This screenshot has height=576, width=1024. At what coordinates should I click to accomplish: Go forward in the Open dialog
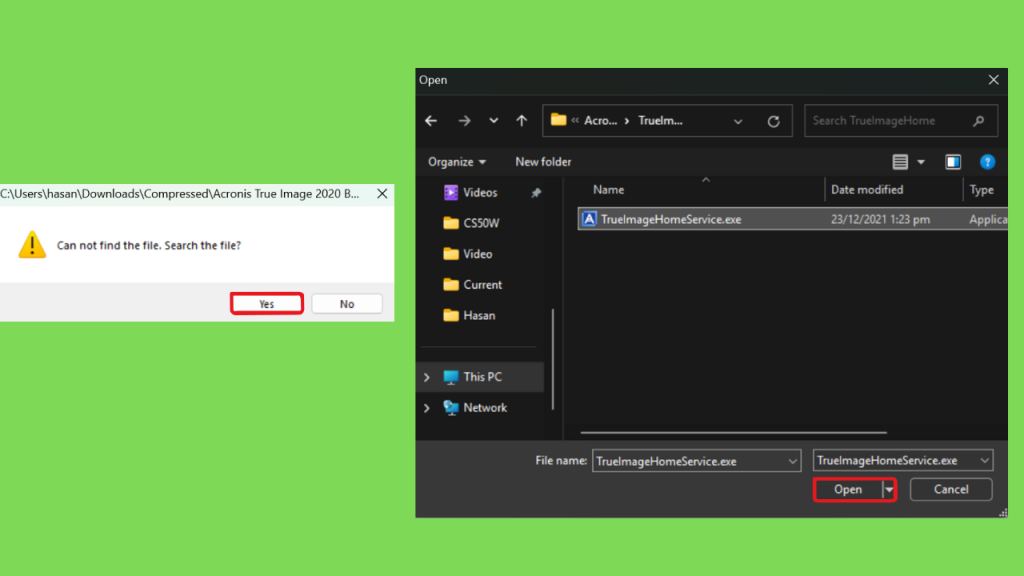pos(464,121)
